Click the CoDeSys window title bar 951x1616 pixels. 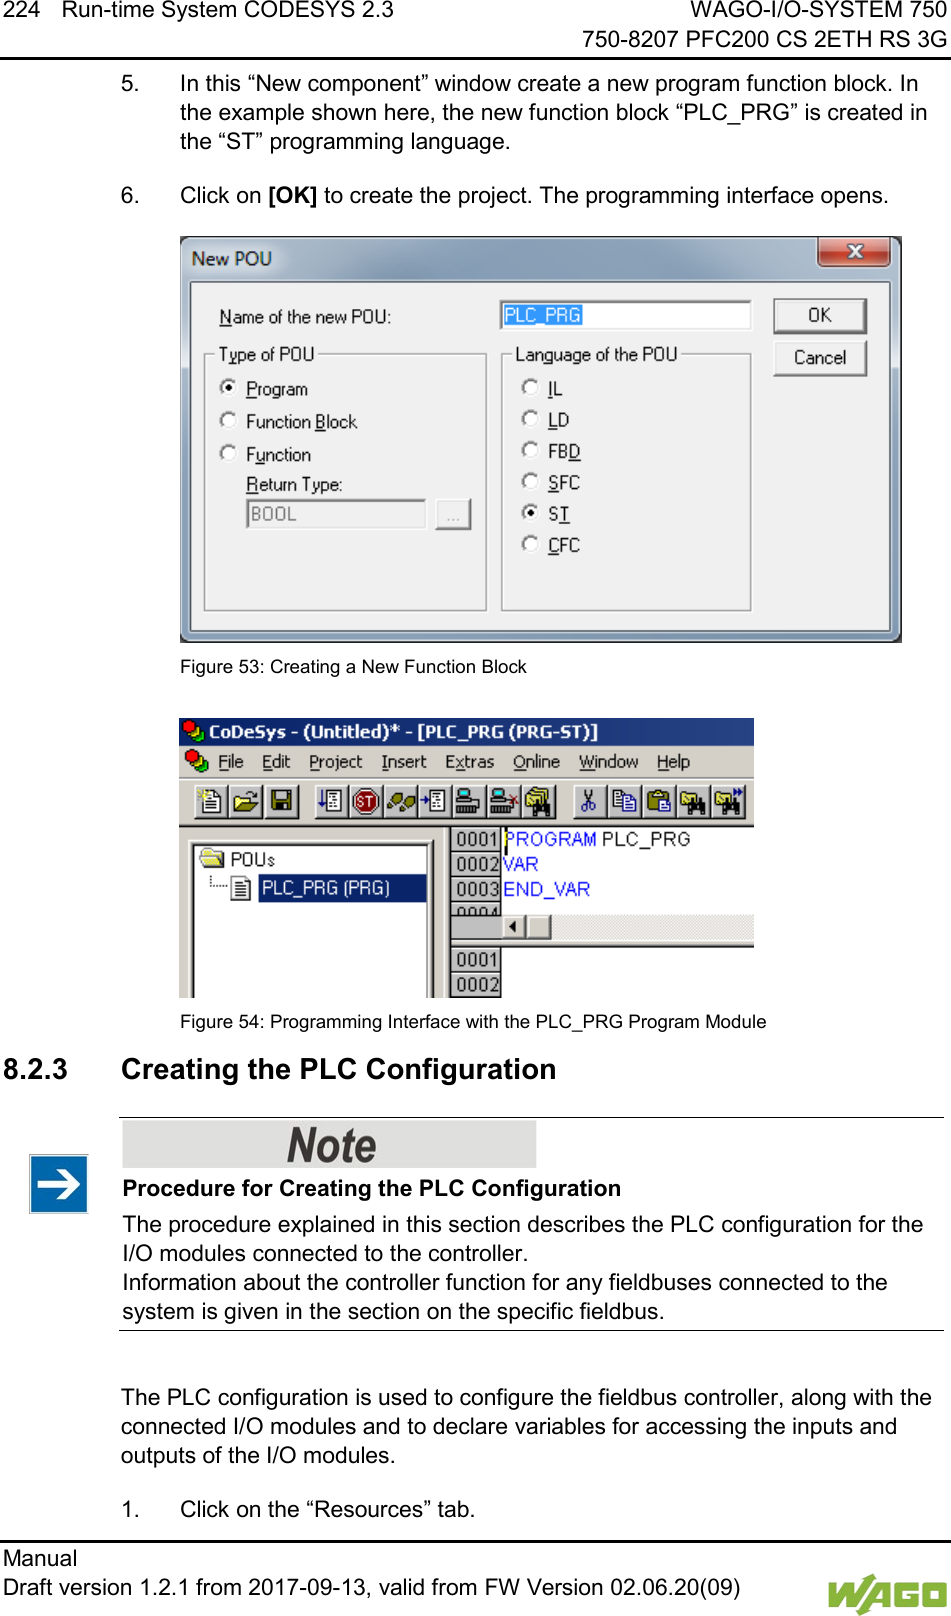(466, 732)
